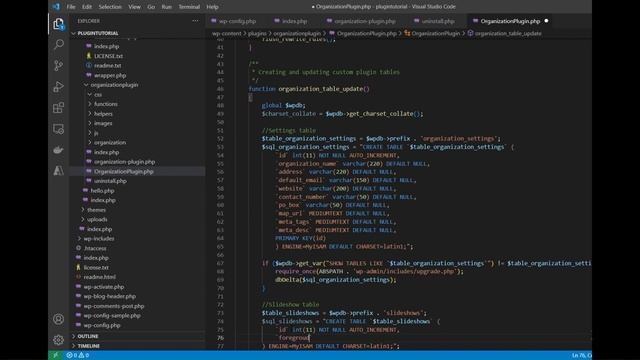The image size is (640, 360).
Task: Open Remote Explorer view
Action: point(58,129)
